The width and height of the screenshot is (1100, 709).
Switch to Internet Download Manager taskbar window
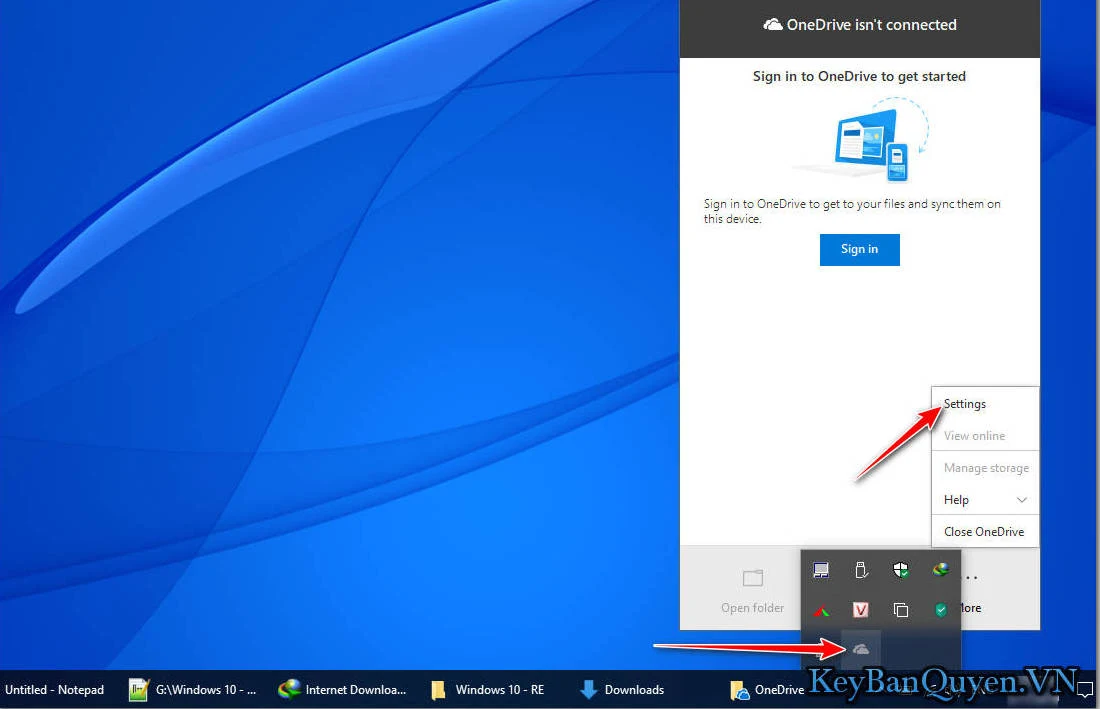tap(342, 690)
